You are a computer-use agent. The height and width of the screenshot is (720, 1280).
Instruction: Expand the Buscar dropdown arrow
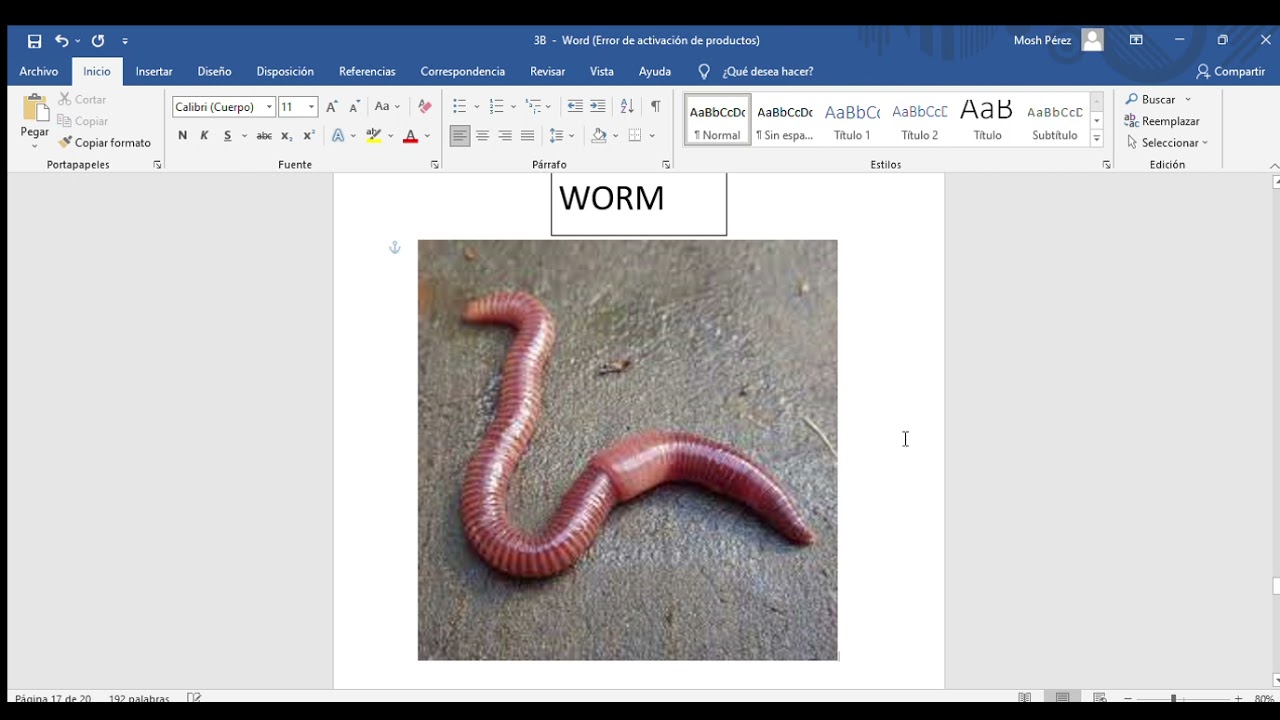(x=1188, y=100)
